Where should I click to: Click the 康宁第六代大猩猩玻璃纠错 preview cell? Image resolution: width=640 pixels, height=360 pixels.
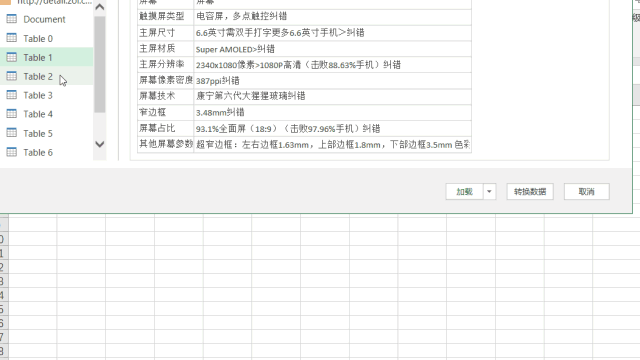[332, 96]
